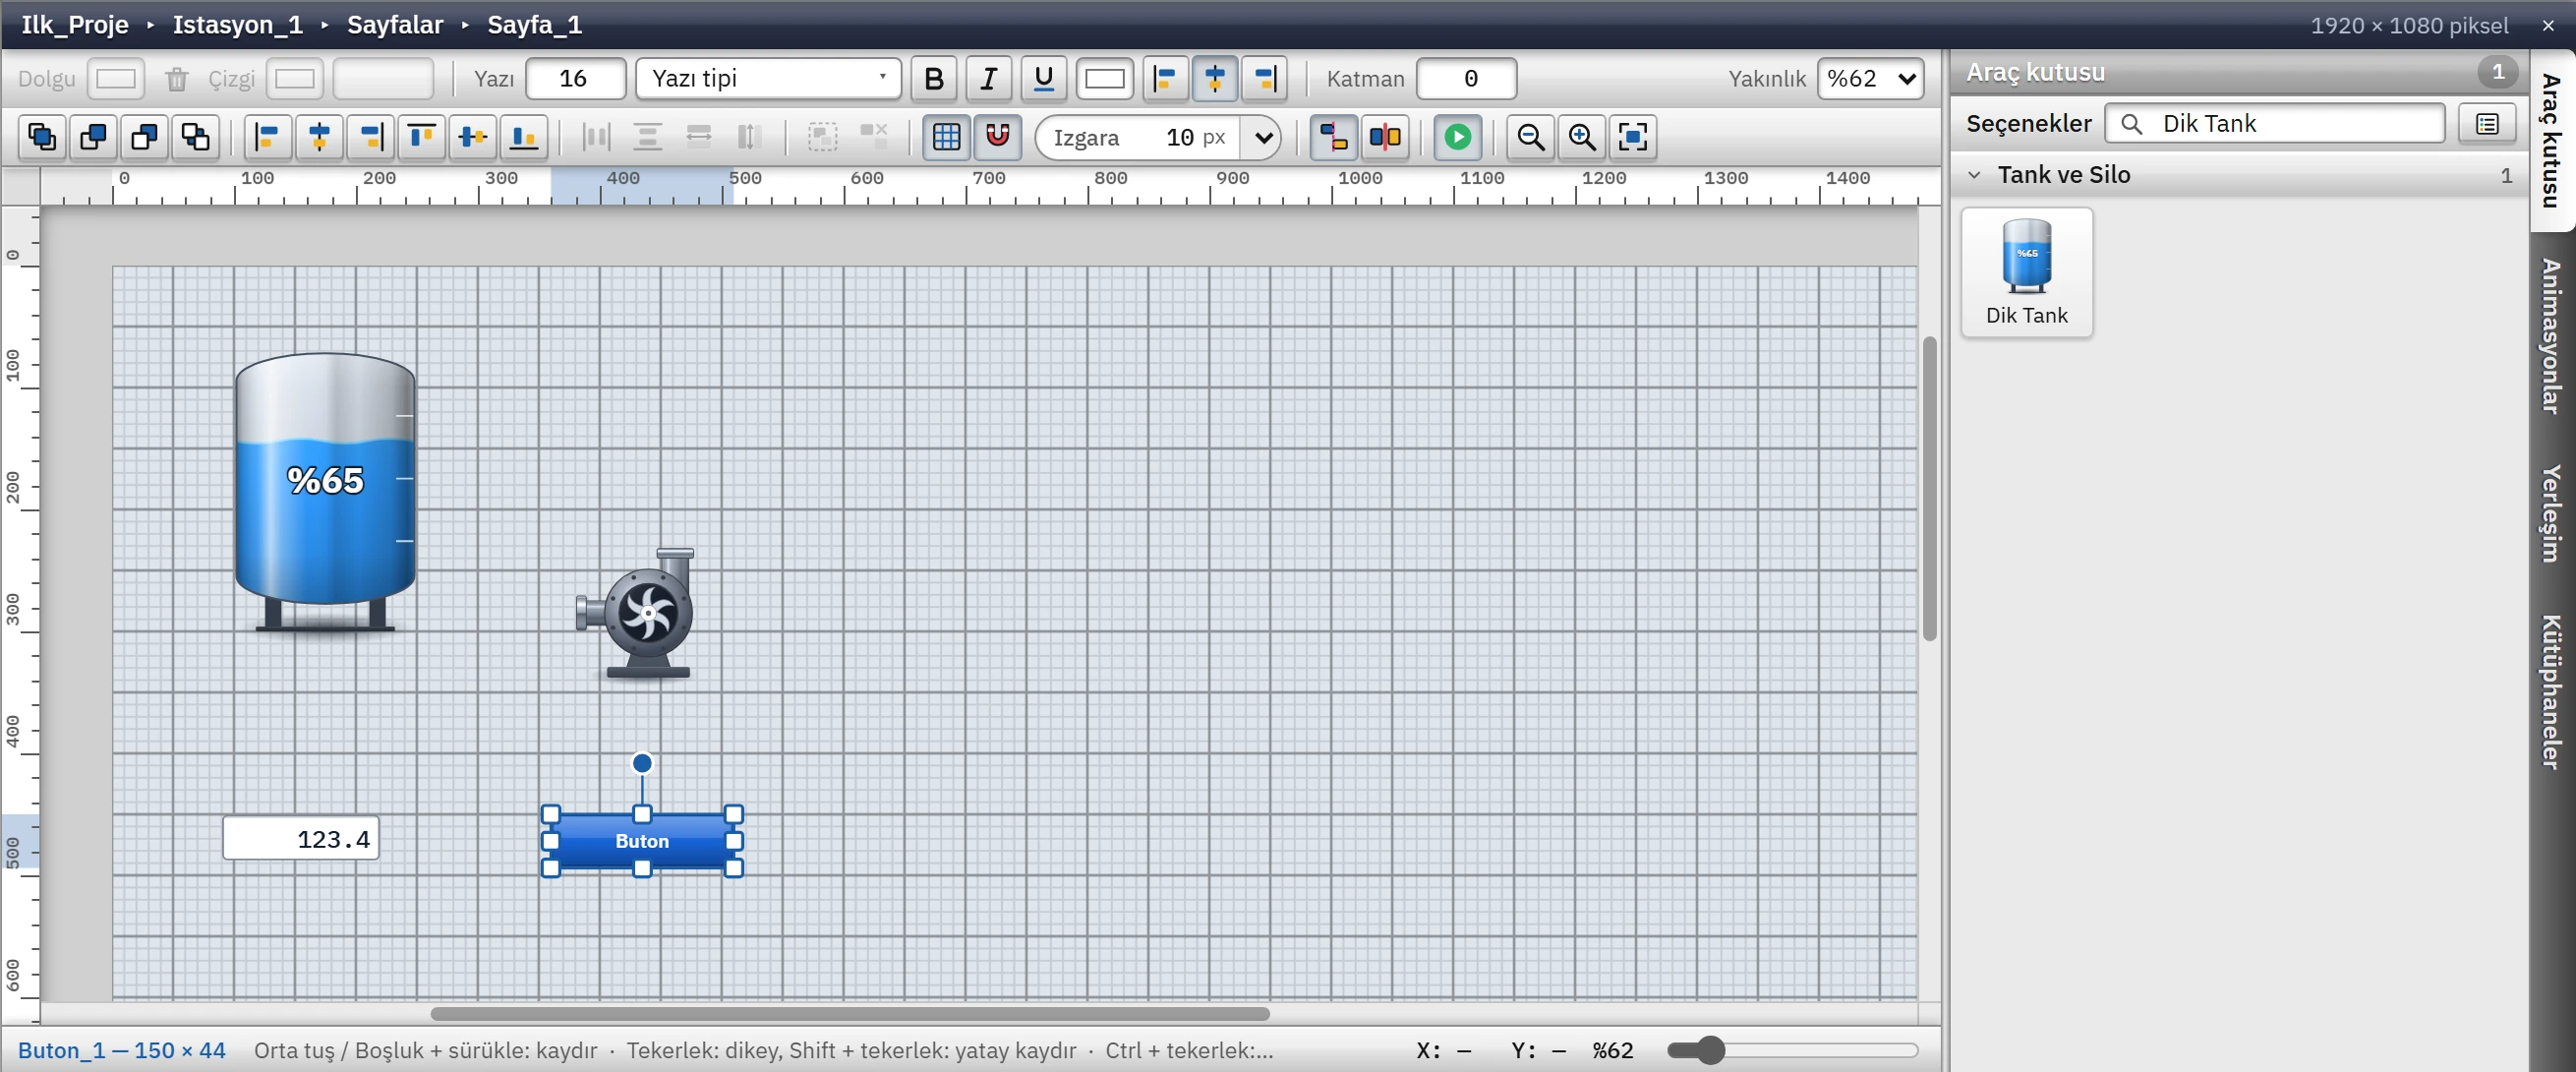Click the Katman layer number field
Screen dimensions: 2576x1072
coord(1466,79)
